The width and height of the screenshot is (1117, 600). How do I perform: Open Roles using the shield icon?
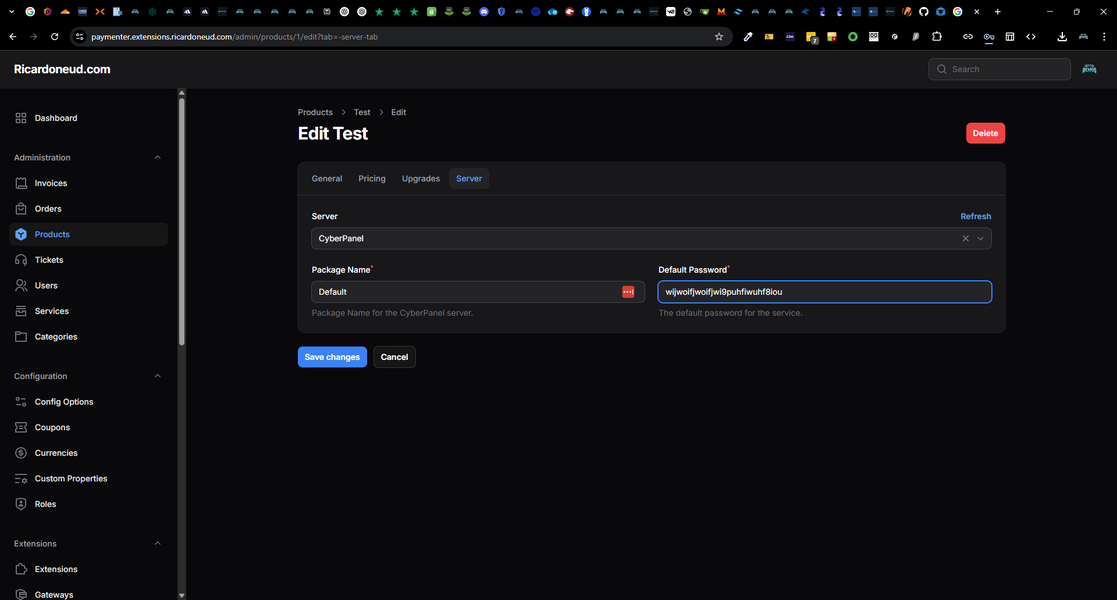pyautogui.click(x=21, y=505)
